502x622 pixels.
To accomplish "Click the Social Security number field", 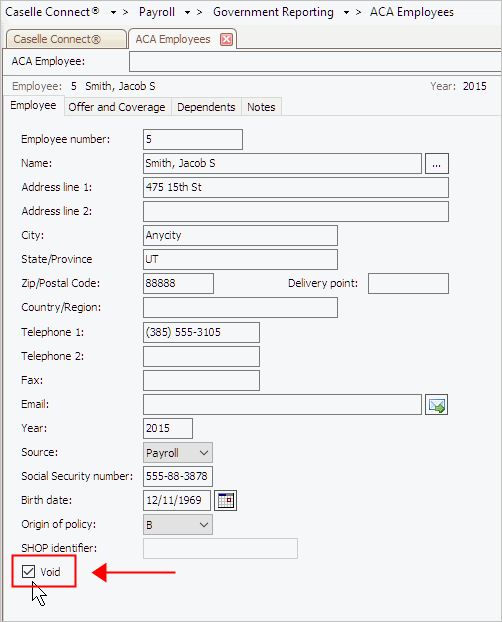I will pyautogui.click(x=178, y=476).
